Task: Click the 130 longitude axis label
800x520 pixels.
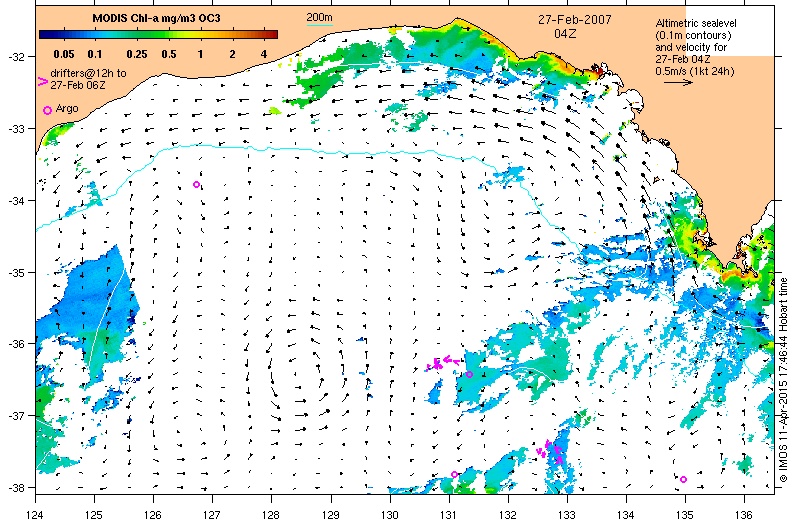Action: [x=390, y=514]
